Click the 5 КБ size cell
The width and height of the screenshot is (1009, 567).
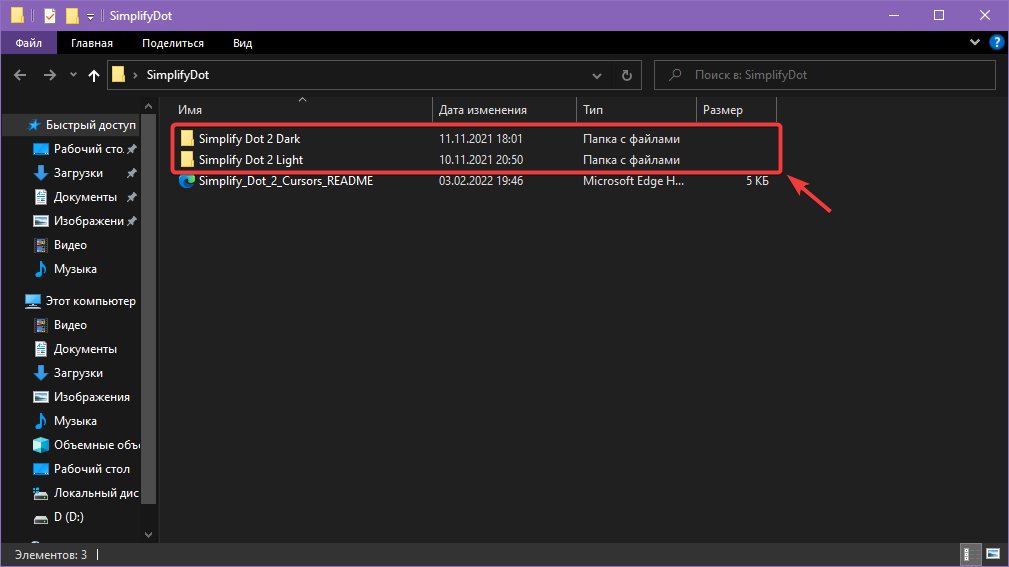pos(757,181)
